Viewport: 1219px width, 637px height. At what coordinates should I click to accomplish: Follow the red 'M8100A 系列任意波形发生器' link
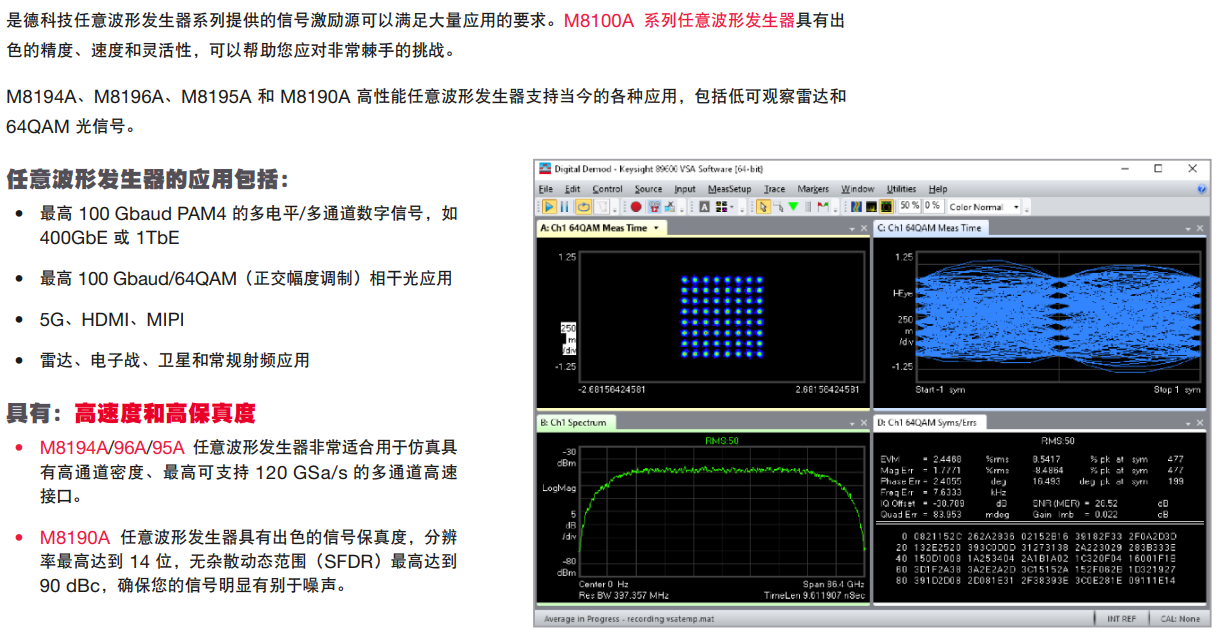(679, 21)
